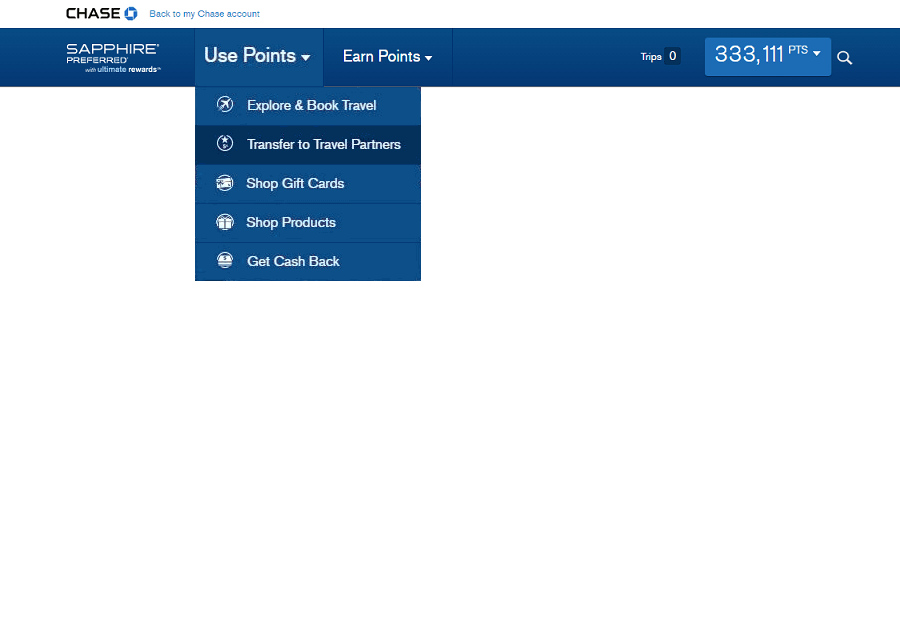Image resolution: width=900 pixels, height=619 pixels.
Task: Choose Get Cash Back option
Action: (308, 262)
